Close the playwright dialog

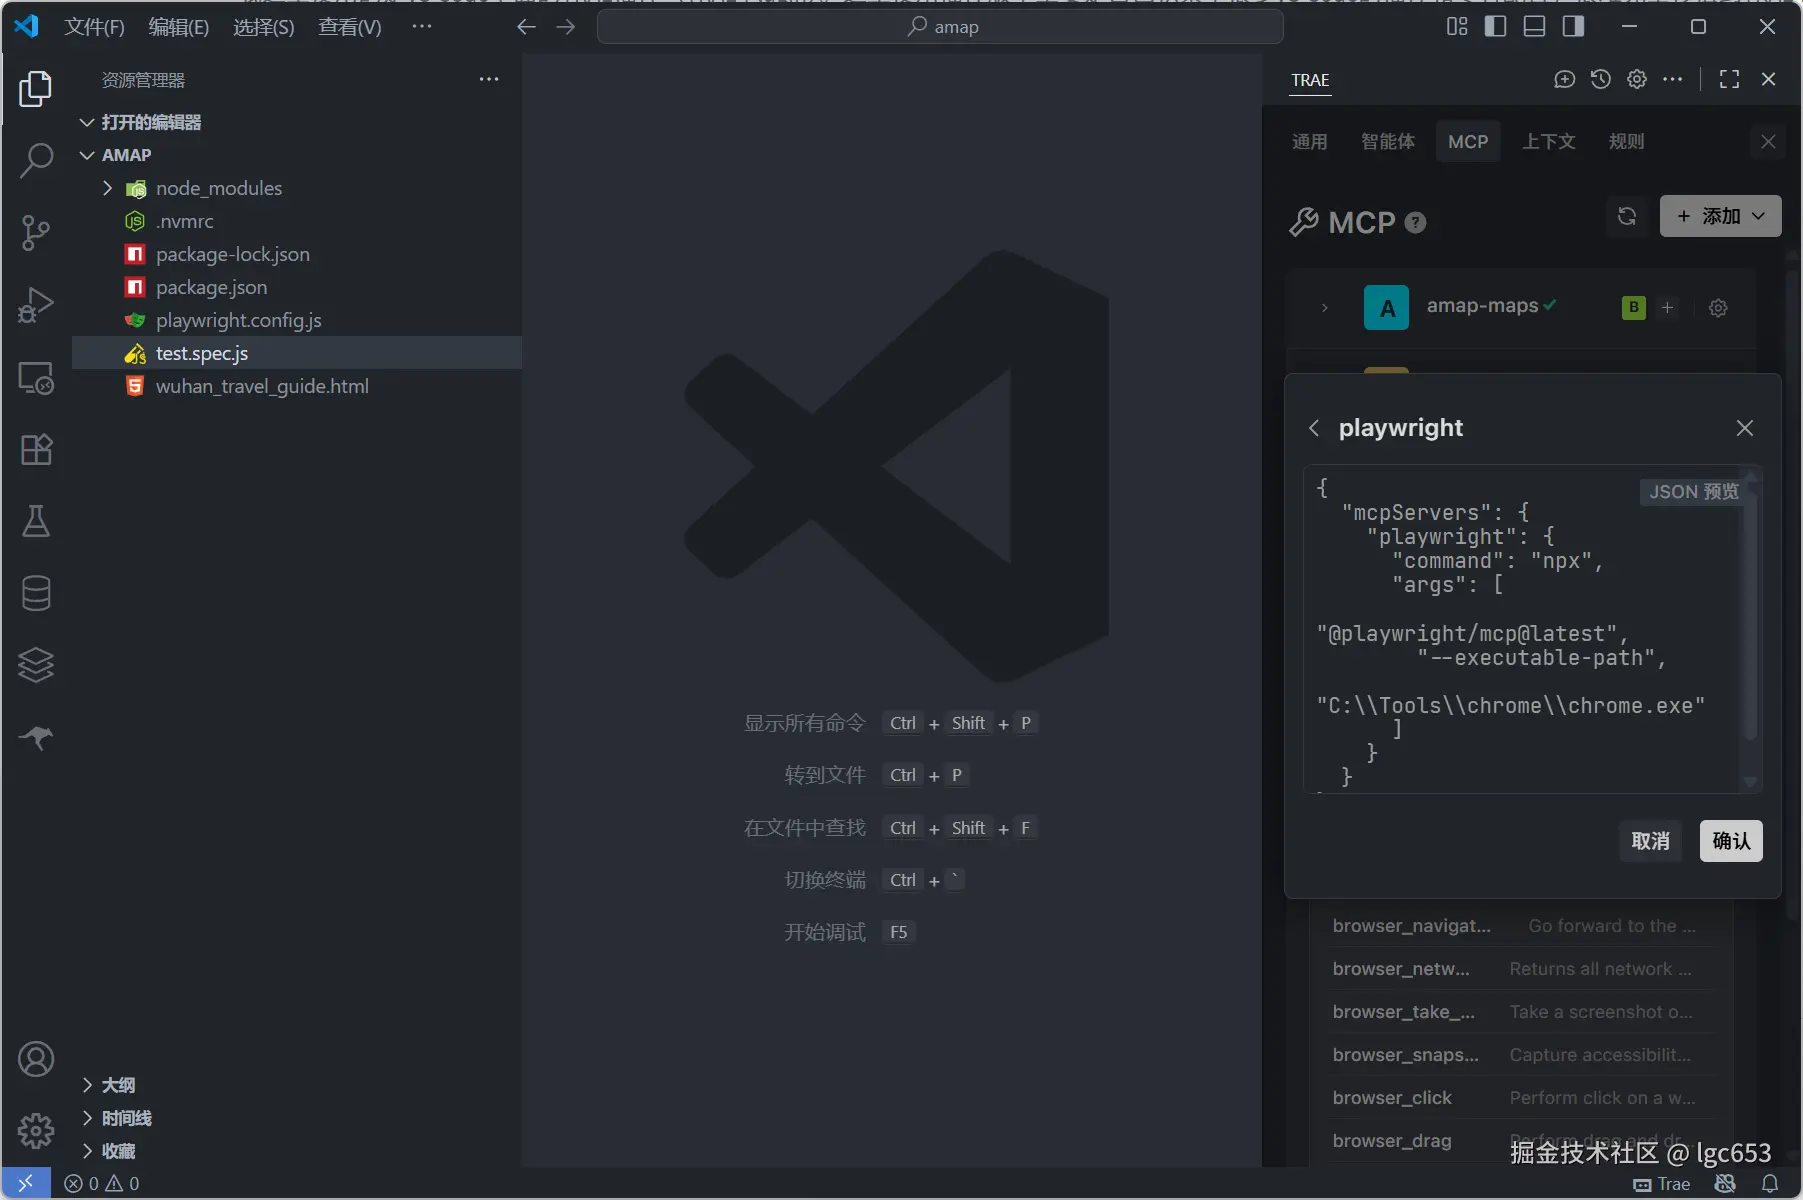click(x=1745, y=428)
